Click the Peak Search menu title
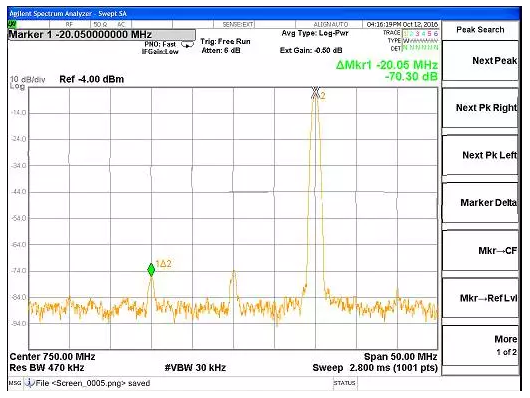Screen dimensions: 530x398 point(480,30)
